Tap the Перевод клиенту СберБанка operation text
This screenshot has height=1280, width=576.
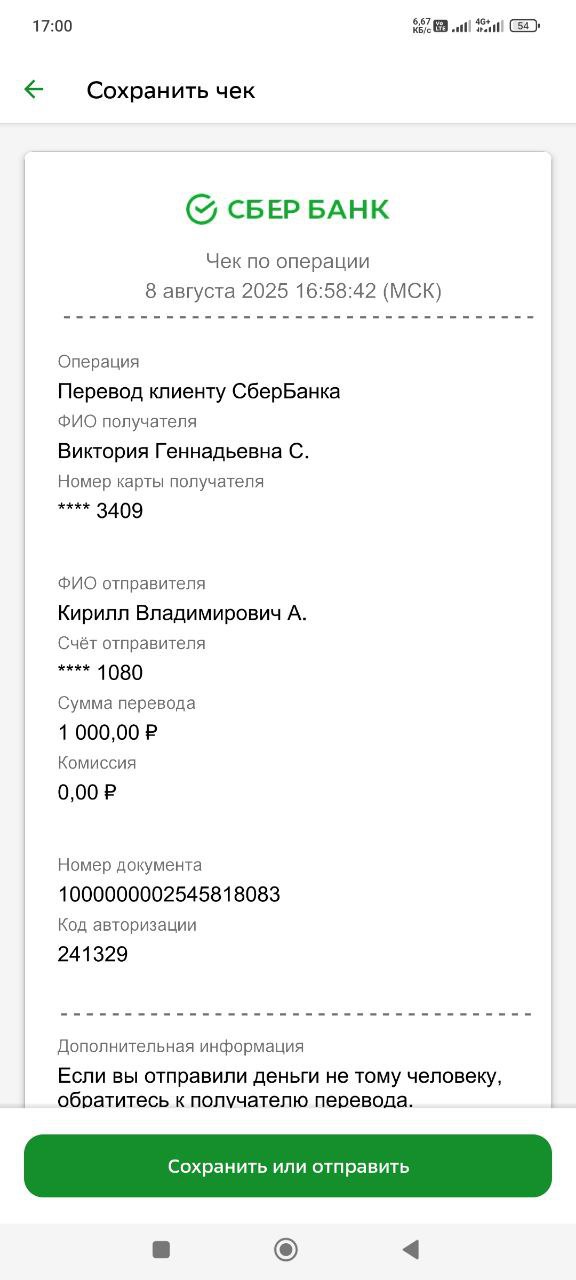[199, 391]
